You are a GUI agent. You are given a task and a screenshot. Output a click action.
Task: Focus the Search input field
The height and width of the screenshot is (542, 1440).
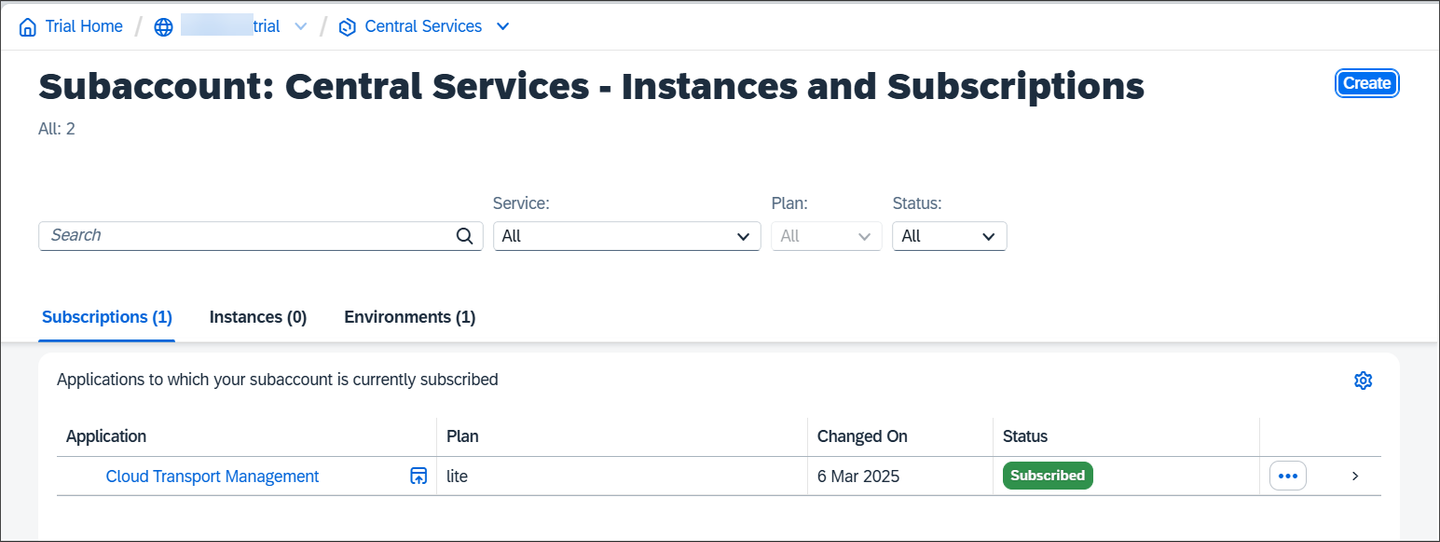click(261, 236)
